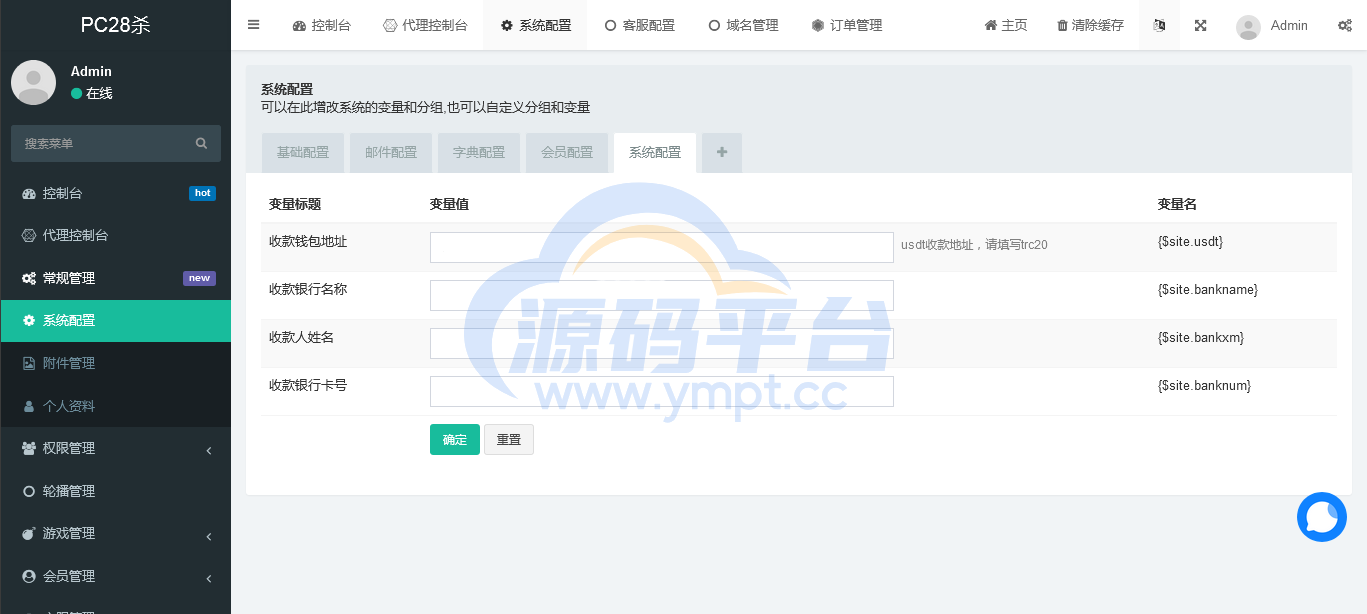The image size is (1367, 614).
Task: Click the top bar 订单管理 cube icon
Action: [818, 25]
